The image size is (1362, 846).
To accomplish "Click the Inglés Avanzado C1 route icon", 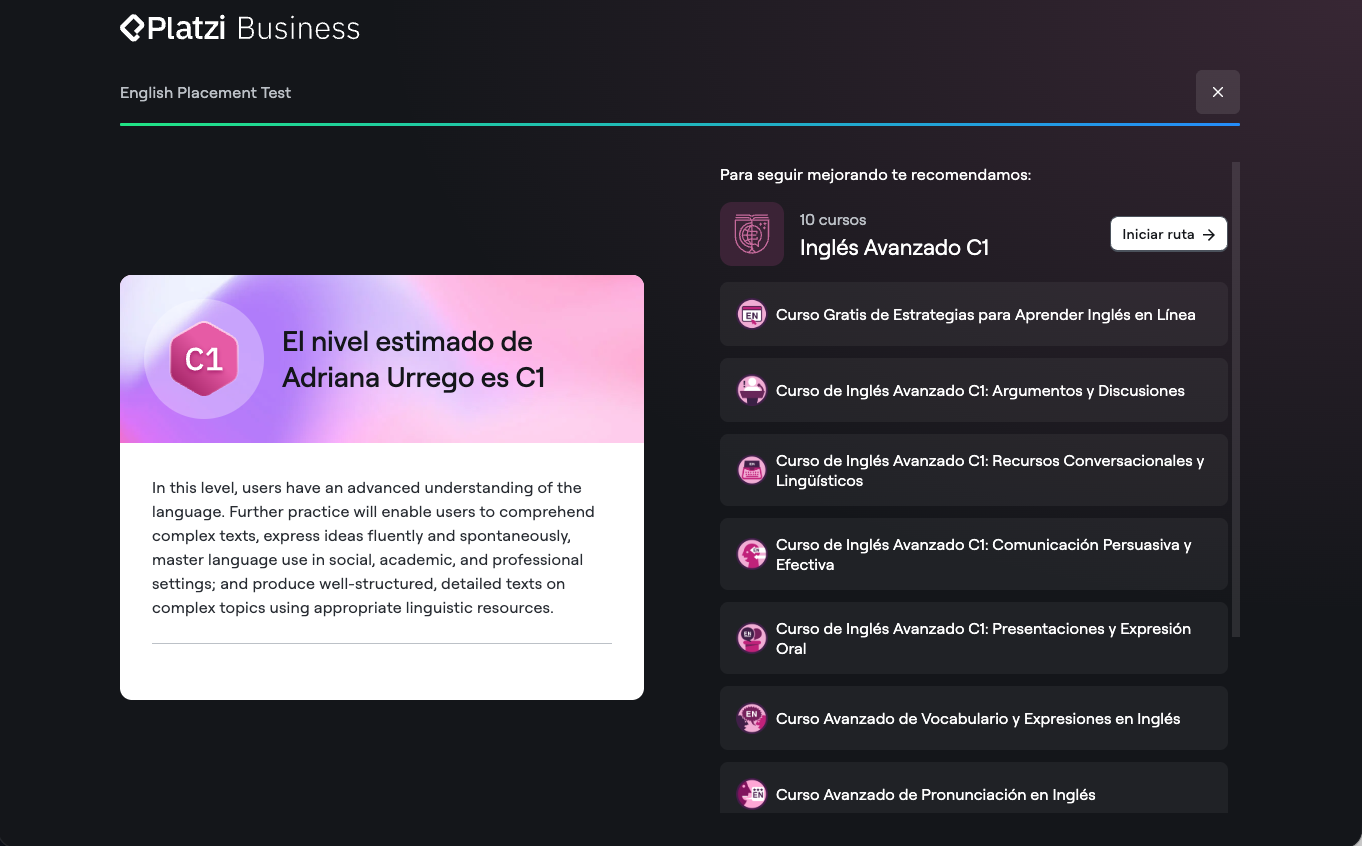I will [751, 234].
